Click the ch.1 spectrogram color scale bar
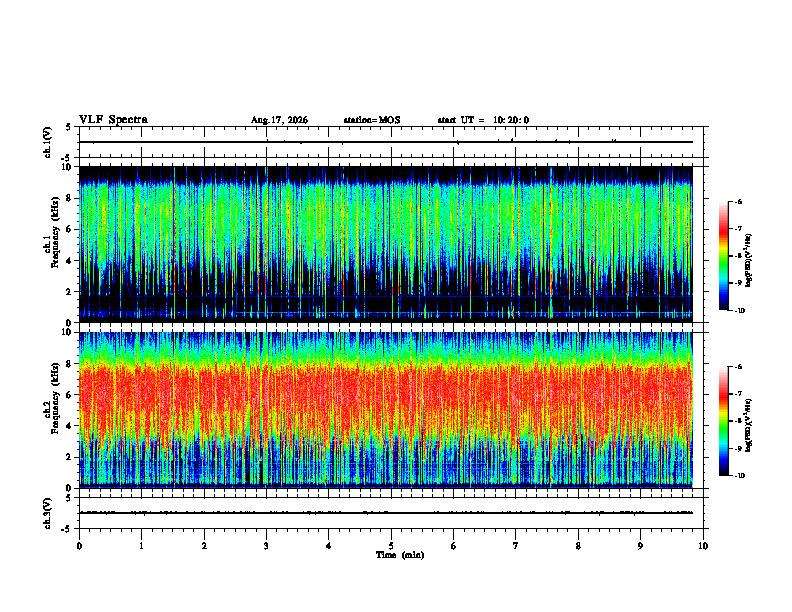 coord(724,256)
